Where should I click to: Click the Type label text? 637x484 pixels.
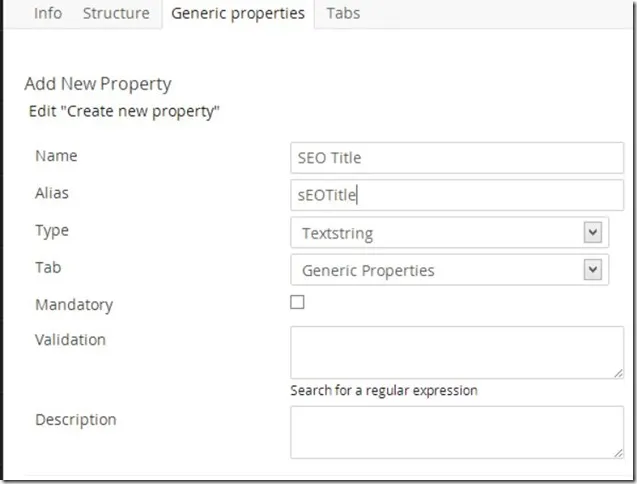[x=52, y=230]
